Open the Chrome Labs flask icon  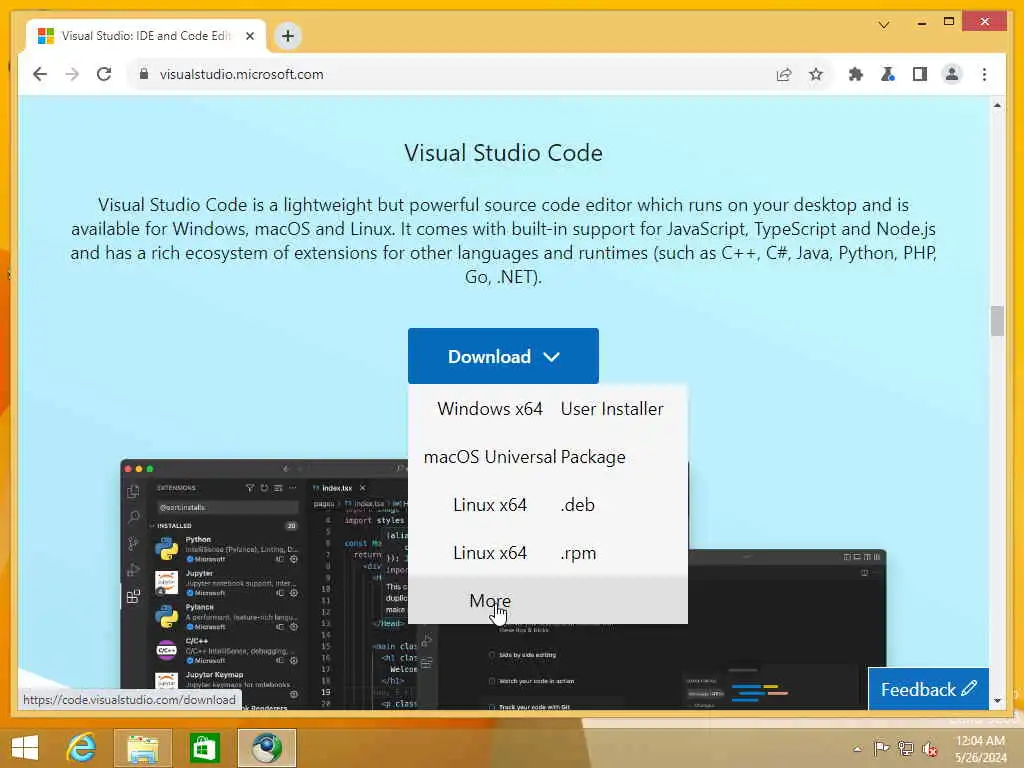pyautogui.click(x=888, y=74)
